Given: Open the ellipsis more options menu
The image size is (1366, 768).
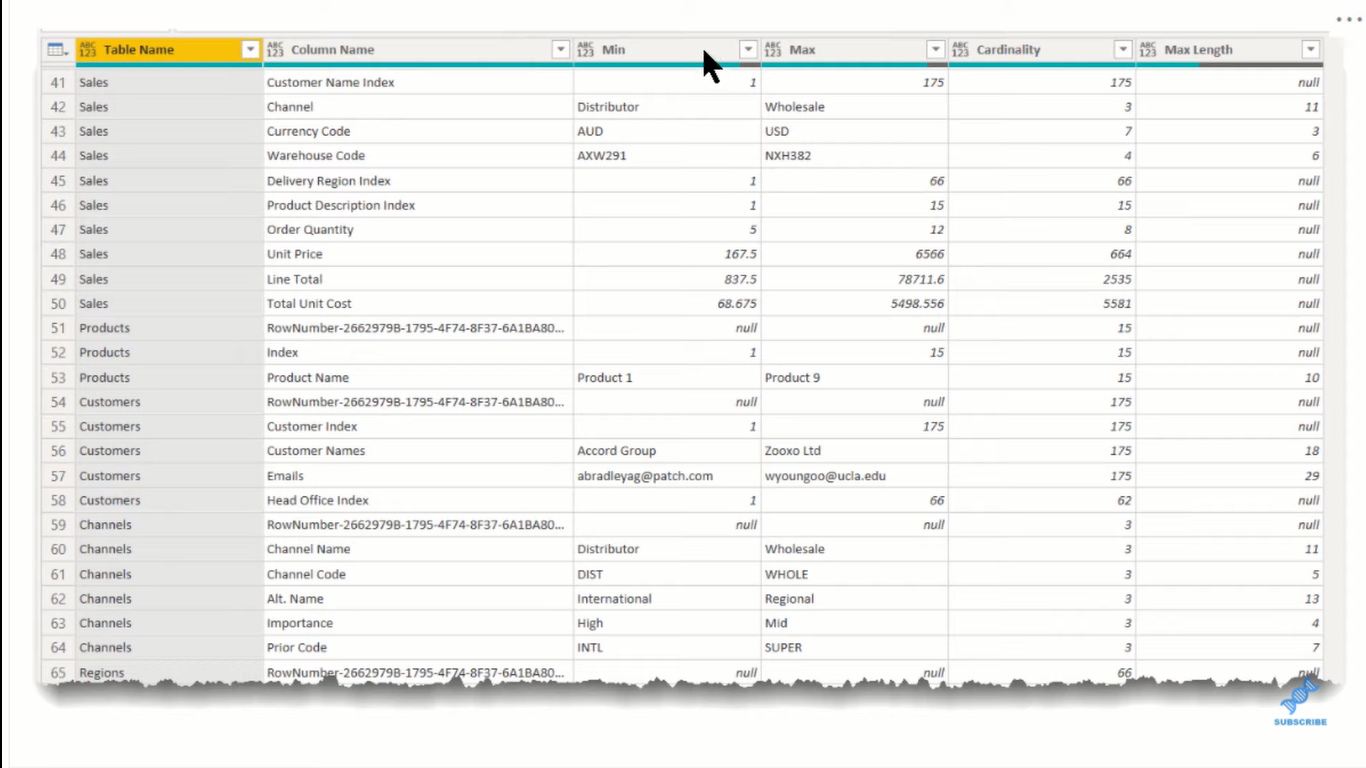Looking at the screenshot, I should point(1348,18).
